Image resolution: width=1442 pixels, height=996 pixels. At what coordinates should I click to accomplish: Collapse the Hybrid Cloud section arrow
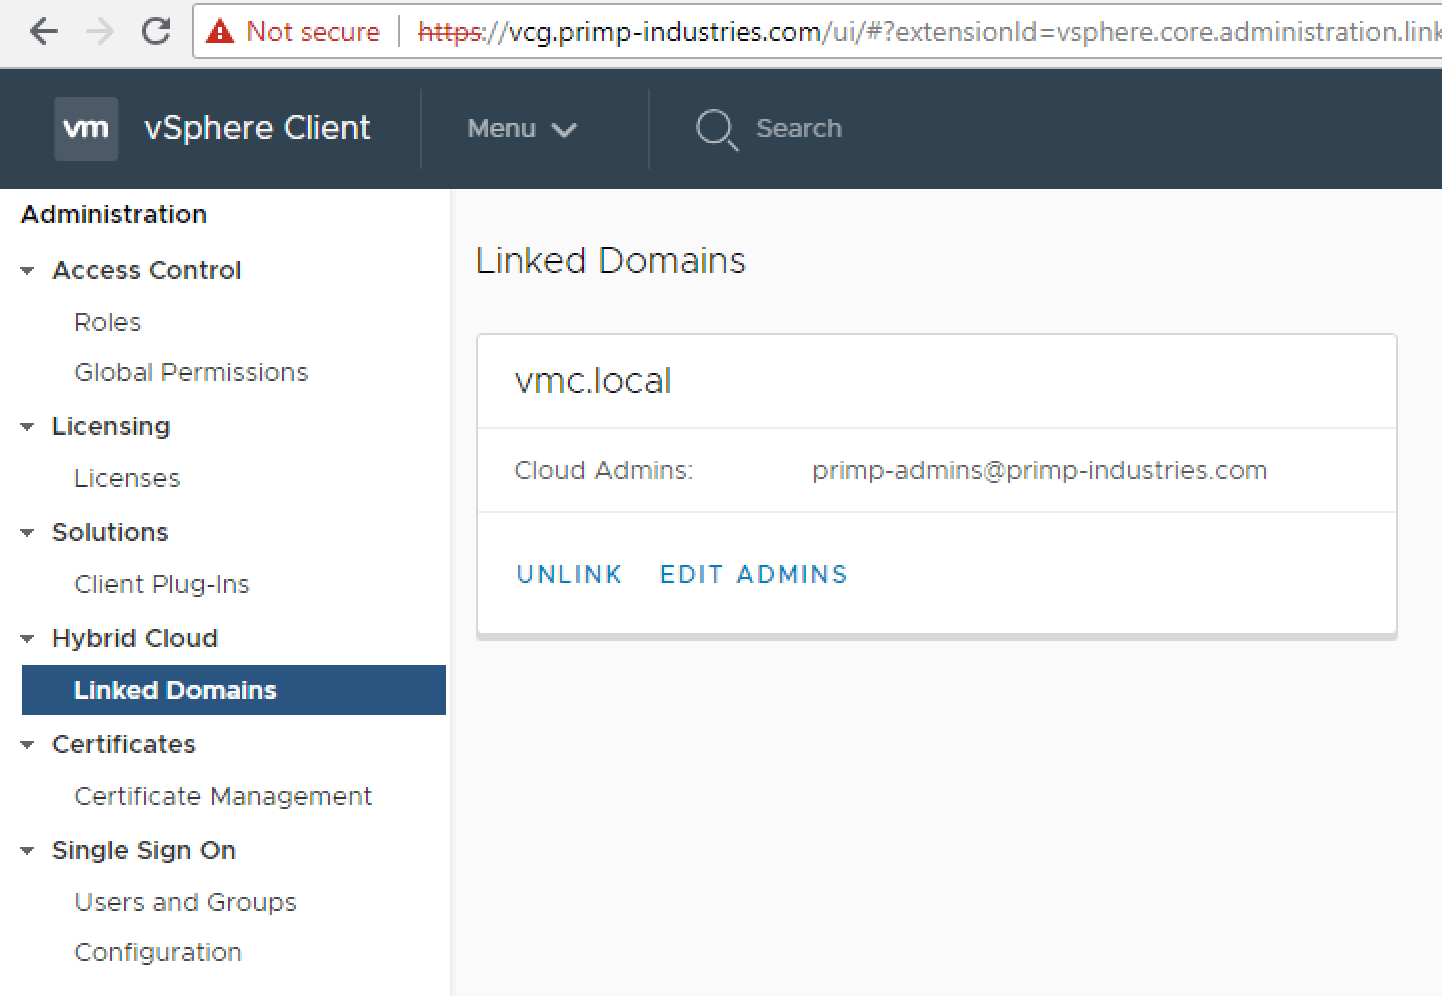pos(27,639)
